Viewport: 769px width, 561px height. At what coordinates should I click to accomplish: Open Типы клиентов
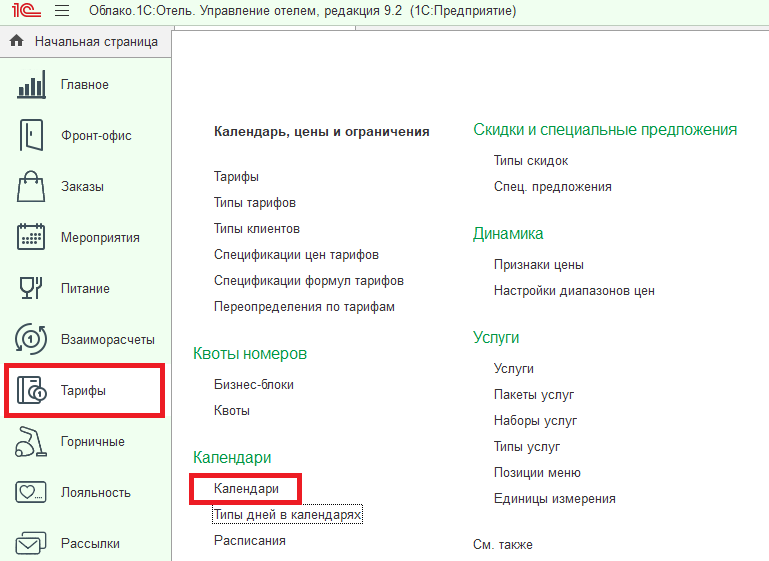point(257,229)
